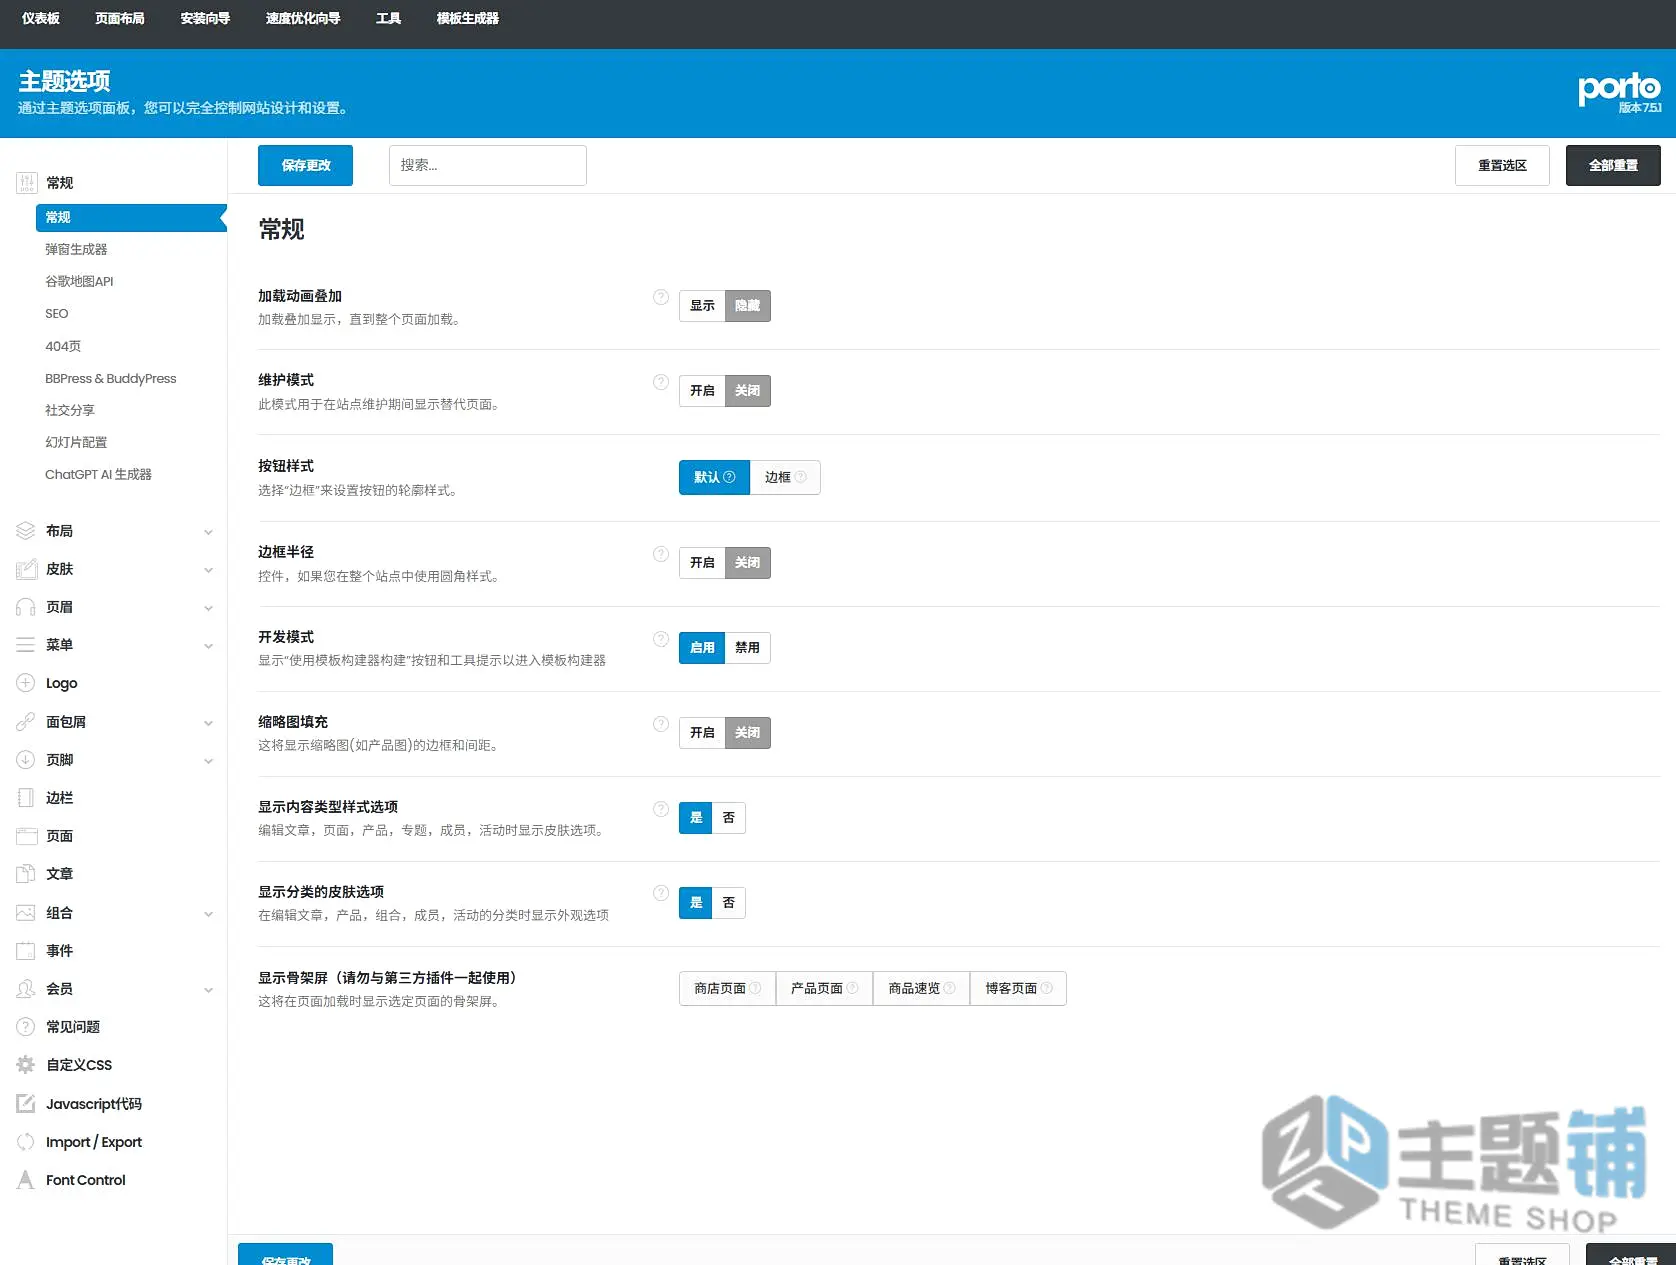Viewport: 1676px width, 1265px height.
Task: Click the Javascript代码 edit icon
Action: point(26,1104)
